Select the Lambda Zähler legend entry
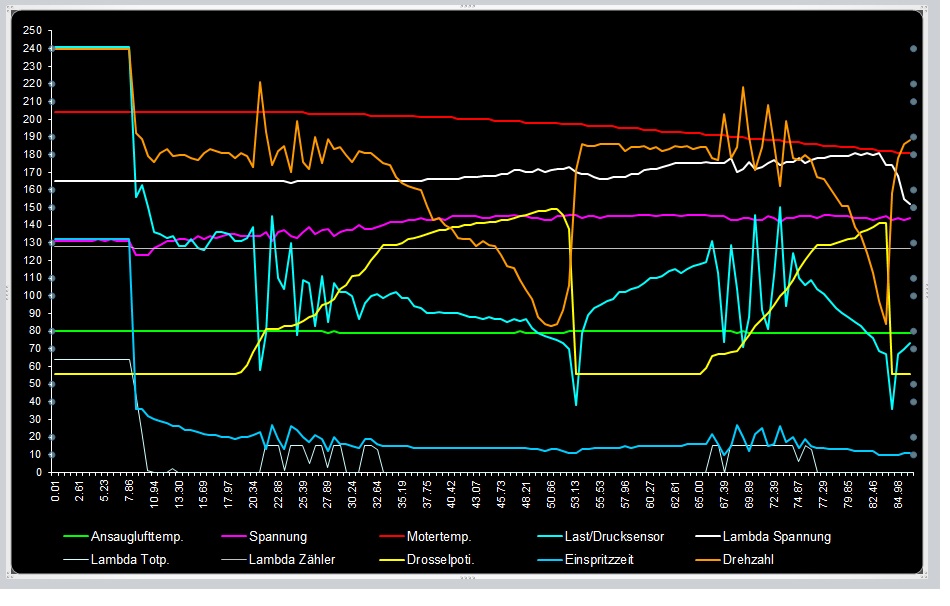The height and width of the screenshot is (606, 950). 292,560
